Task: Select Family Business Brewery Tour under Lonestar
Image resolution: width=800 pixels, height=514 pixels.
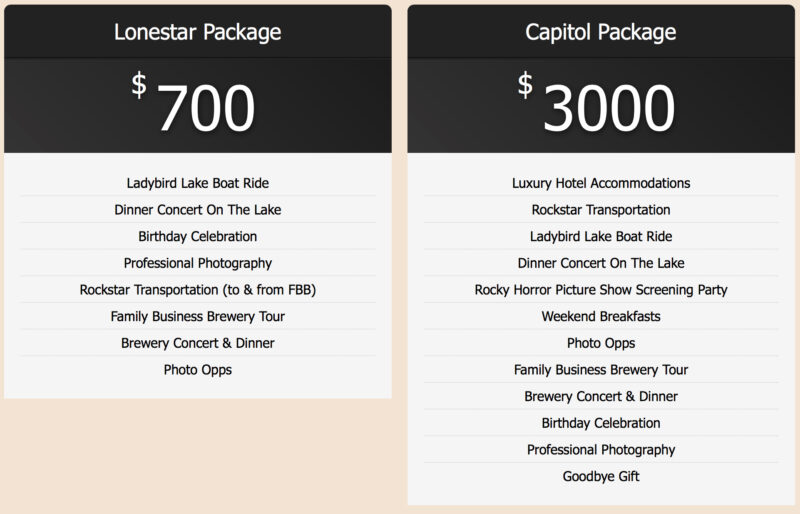Action: [x=197, y=316]
